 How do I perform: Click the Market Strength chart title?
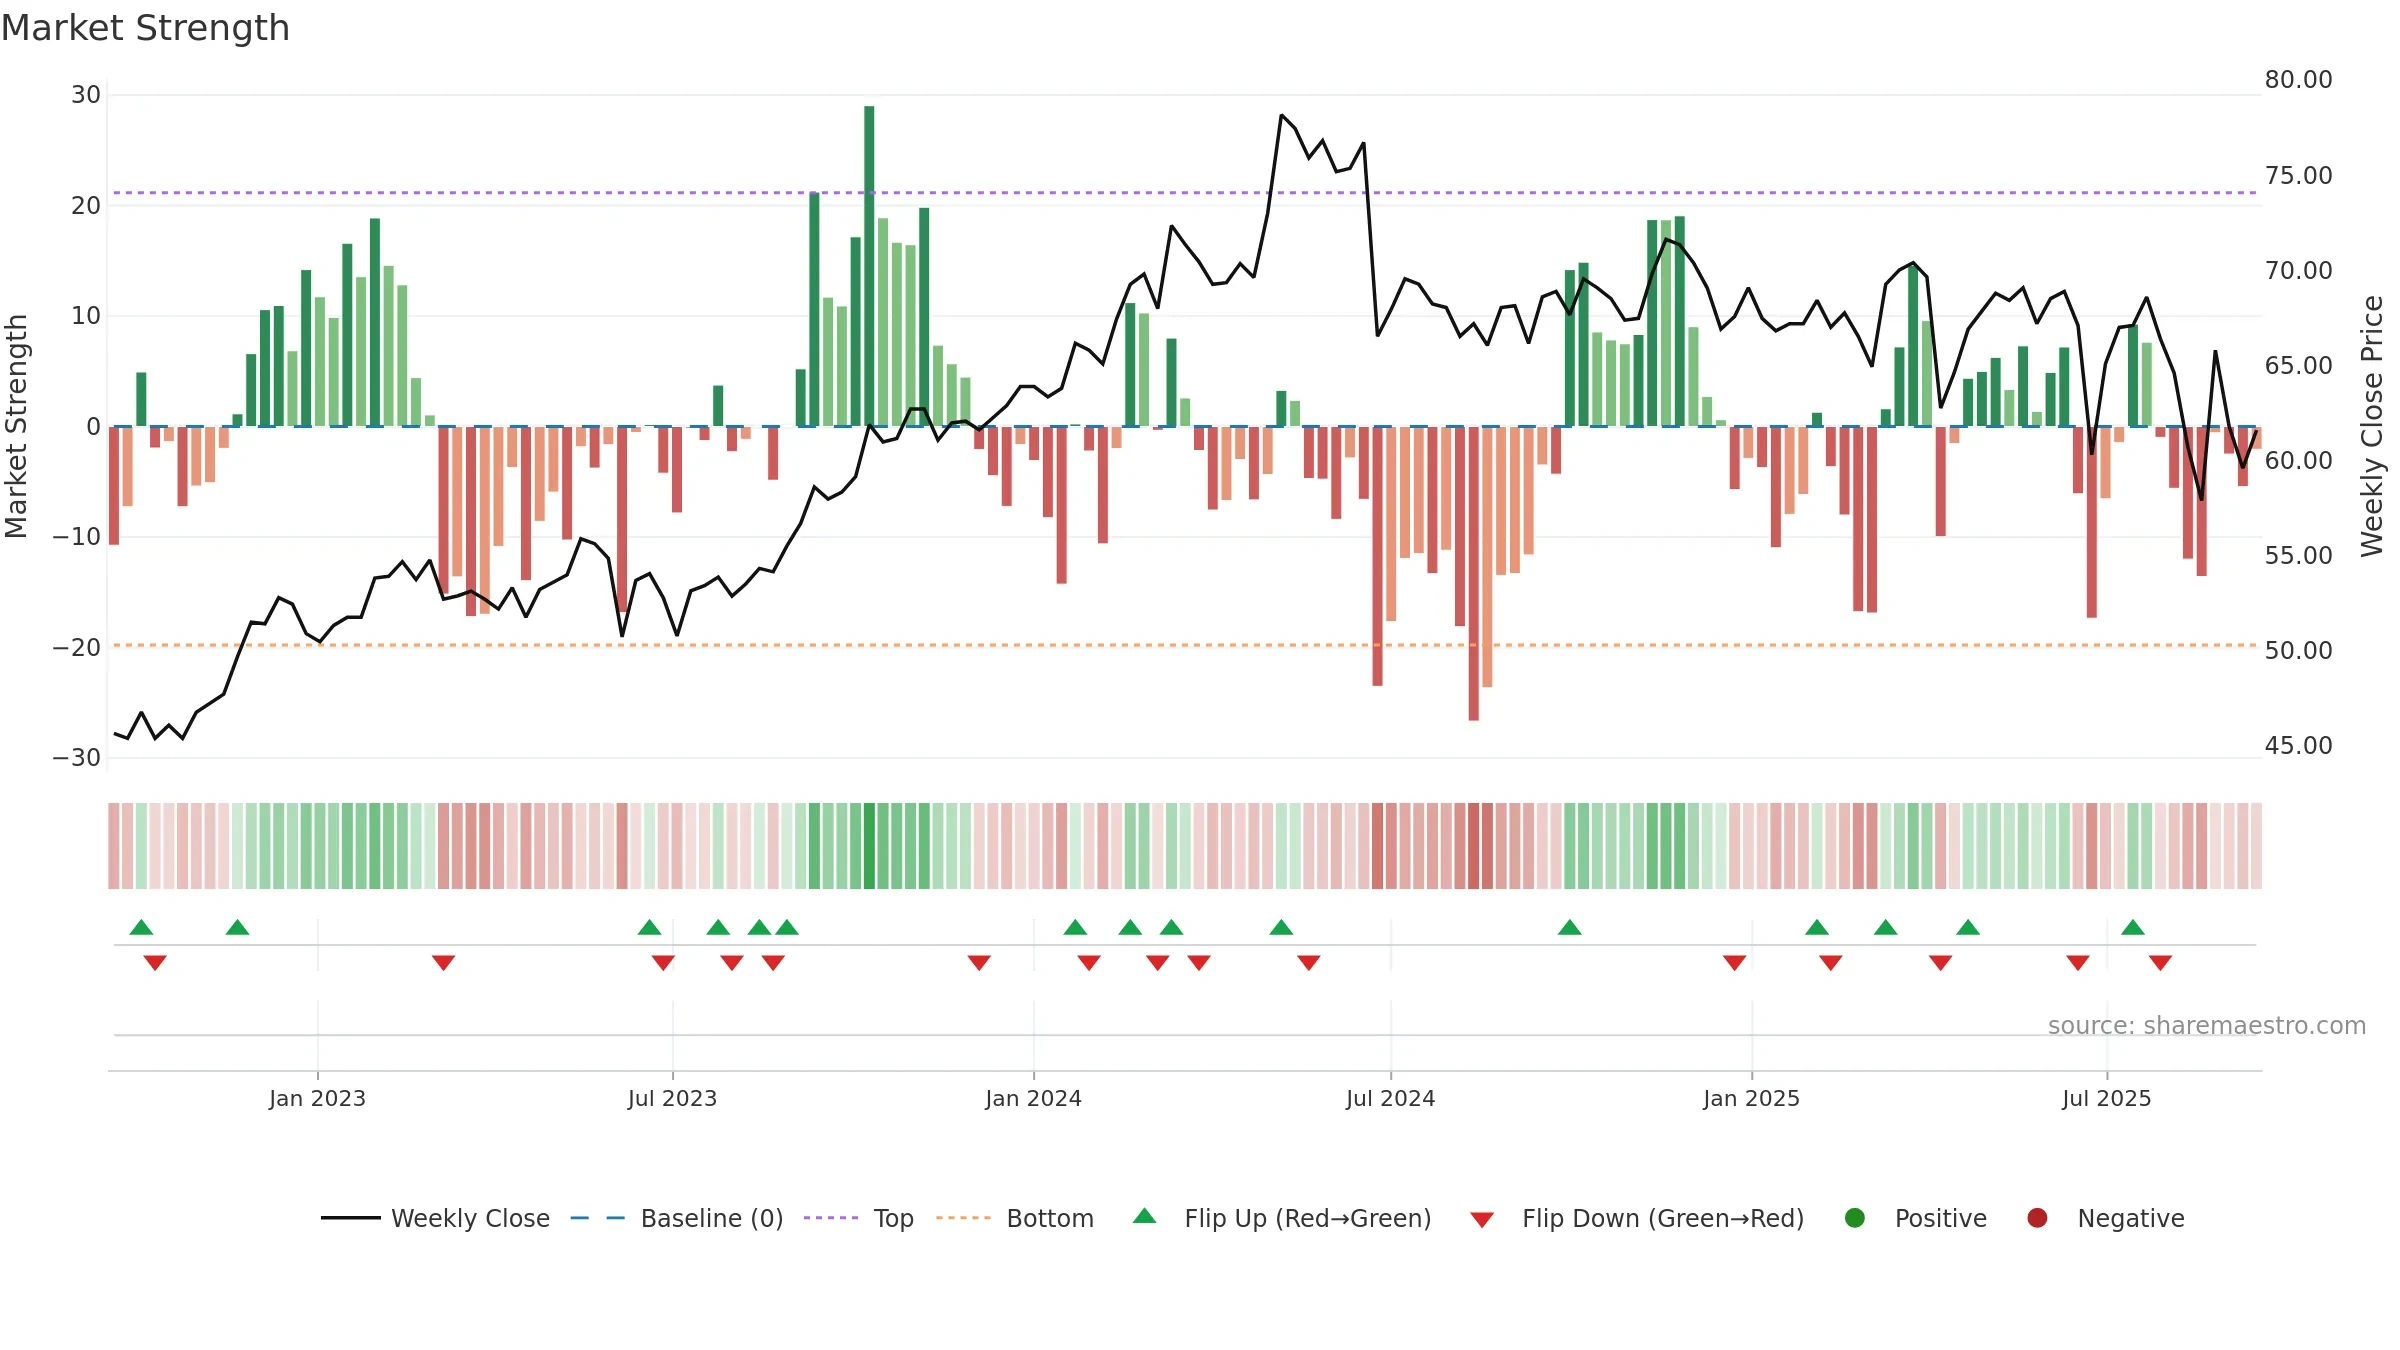146,28
